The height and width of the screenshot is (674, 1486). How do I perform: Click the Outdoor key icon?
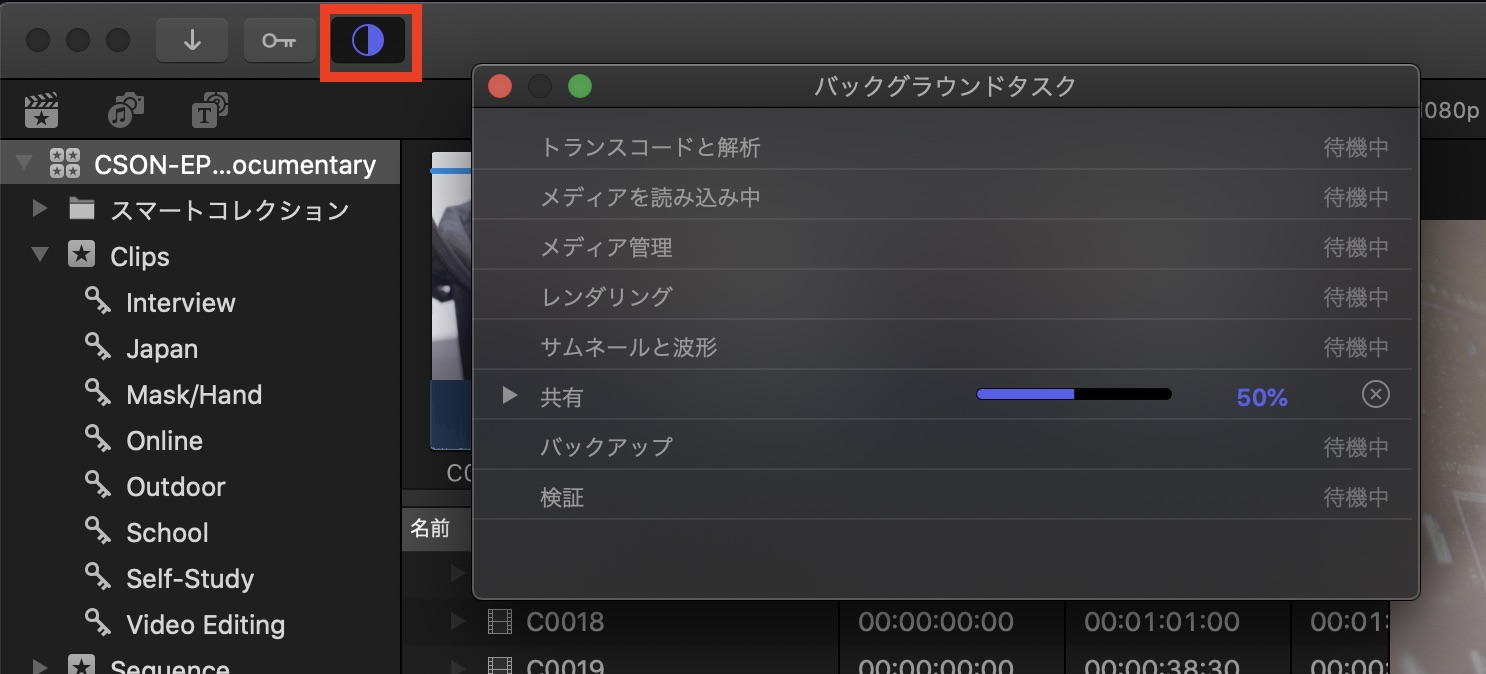(x=98, y=484)
